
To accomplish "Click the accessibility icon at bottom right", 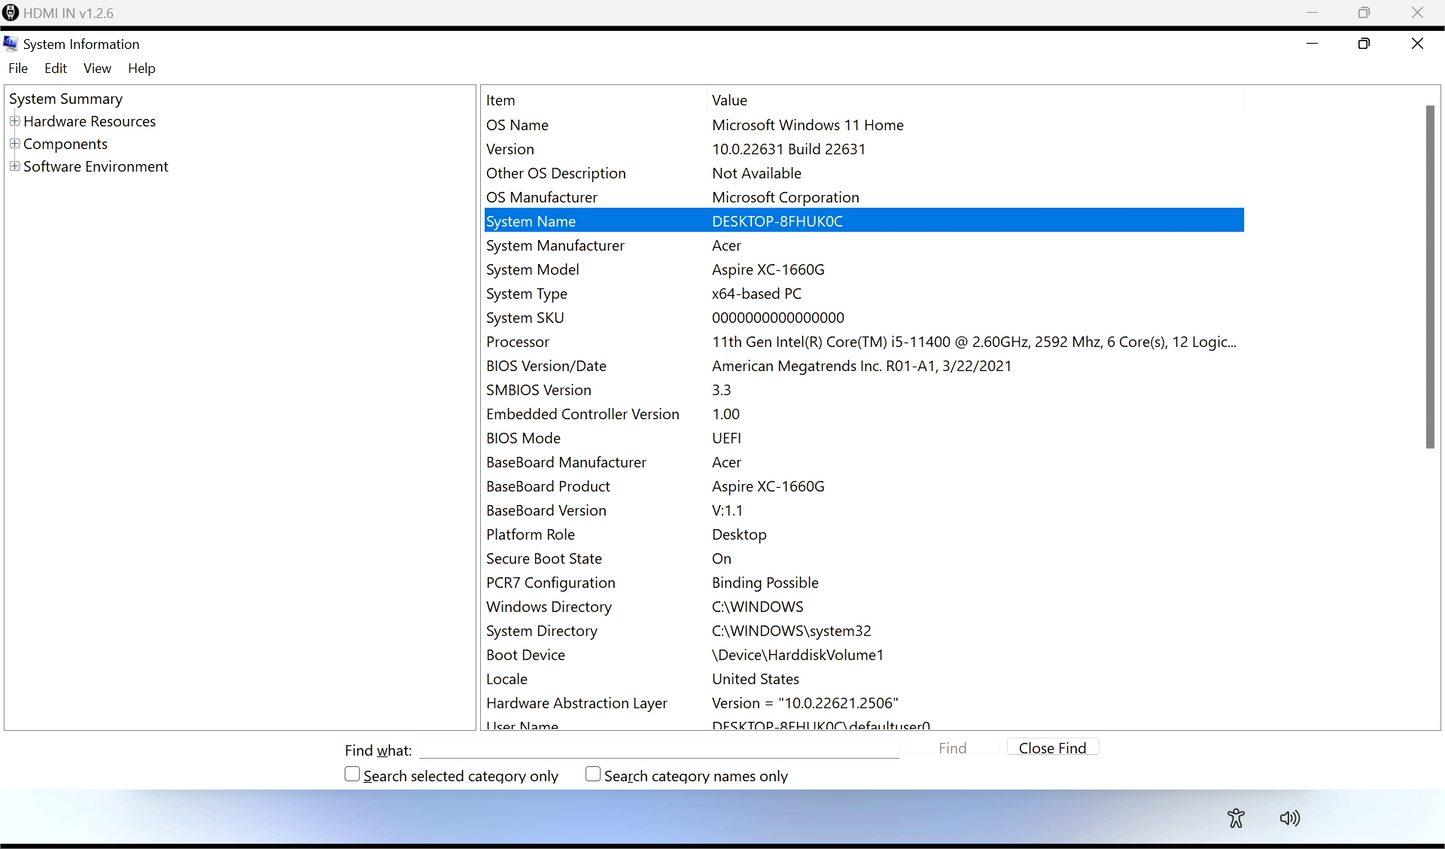I will [1236, 818].
